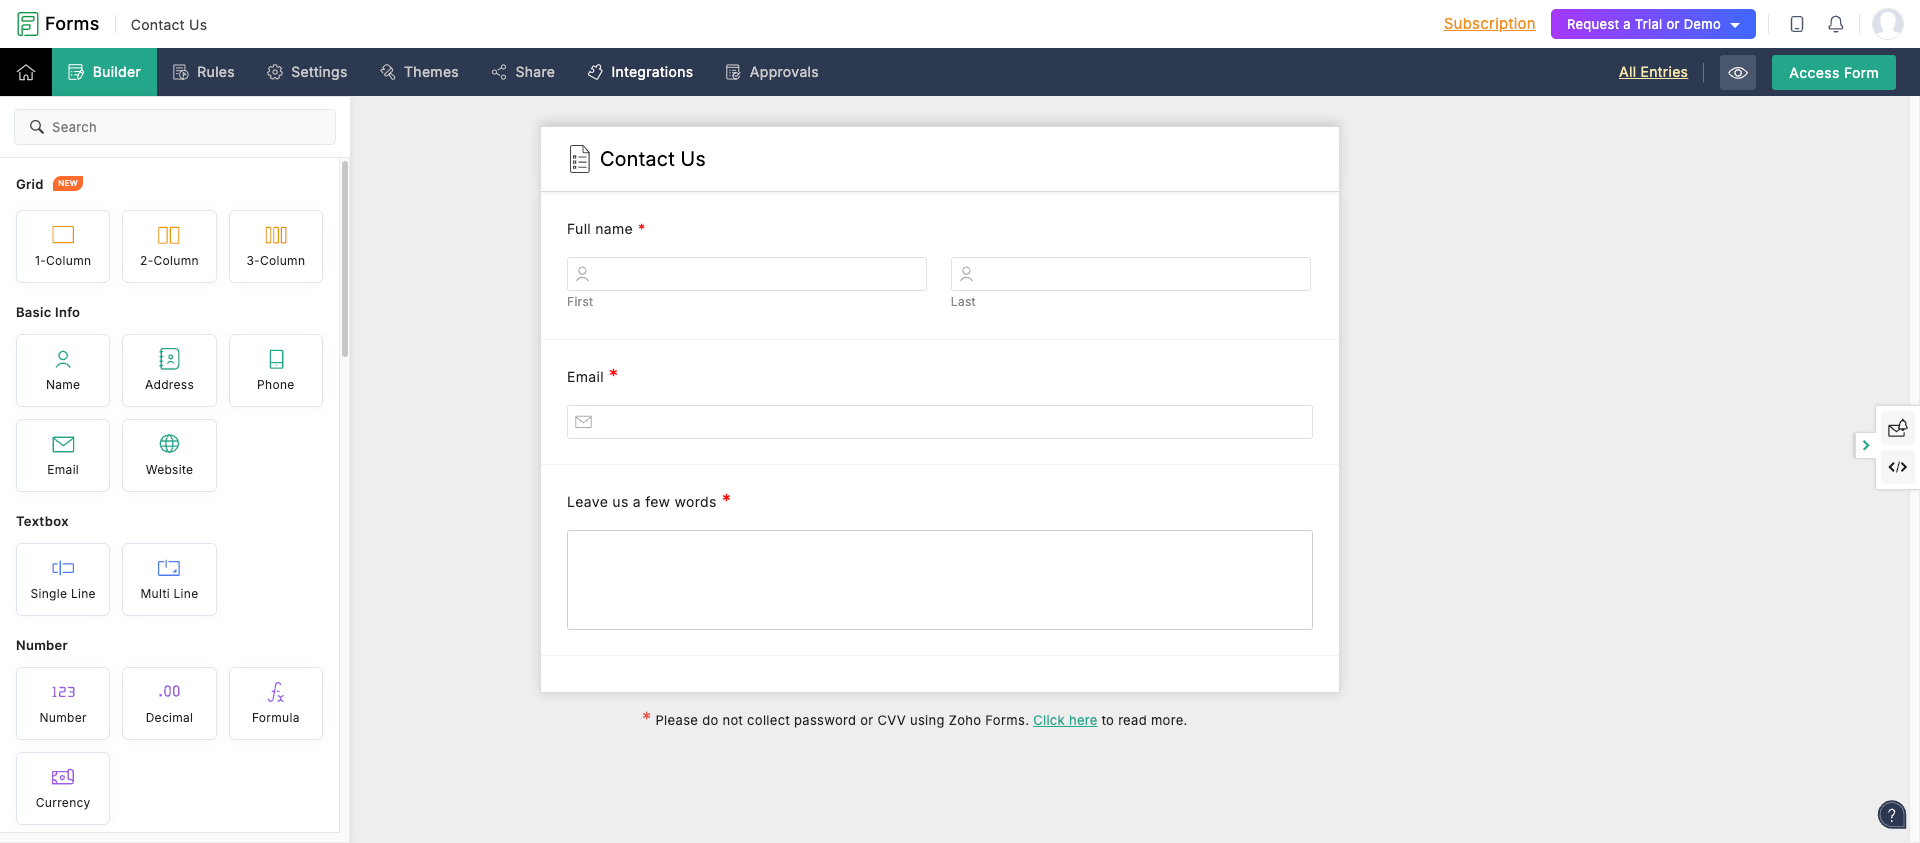Select the Phone field element
The image size is (1920, 843).
coord(275,370)
